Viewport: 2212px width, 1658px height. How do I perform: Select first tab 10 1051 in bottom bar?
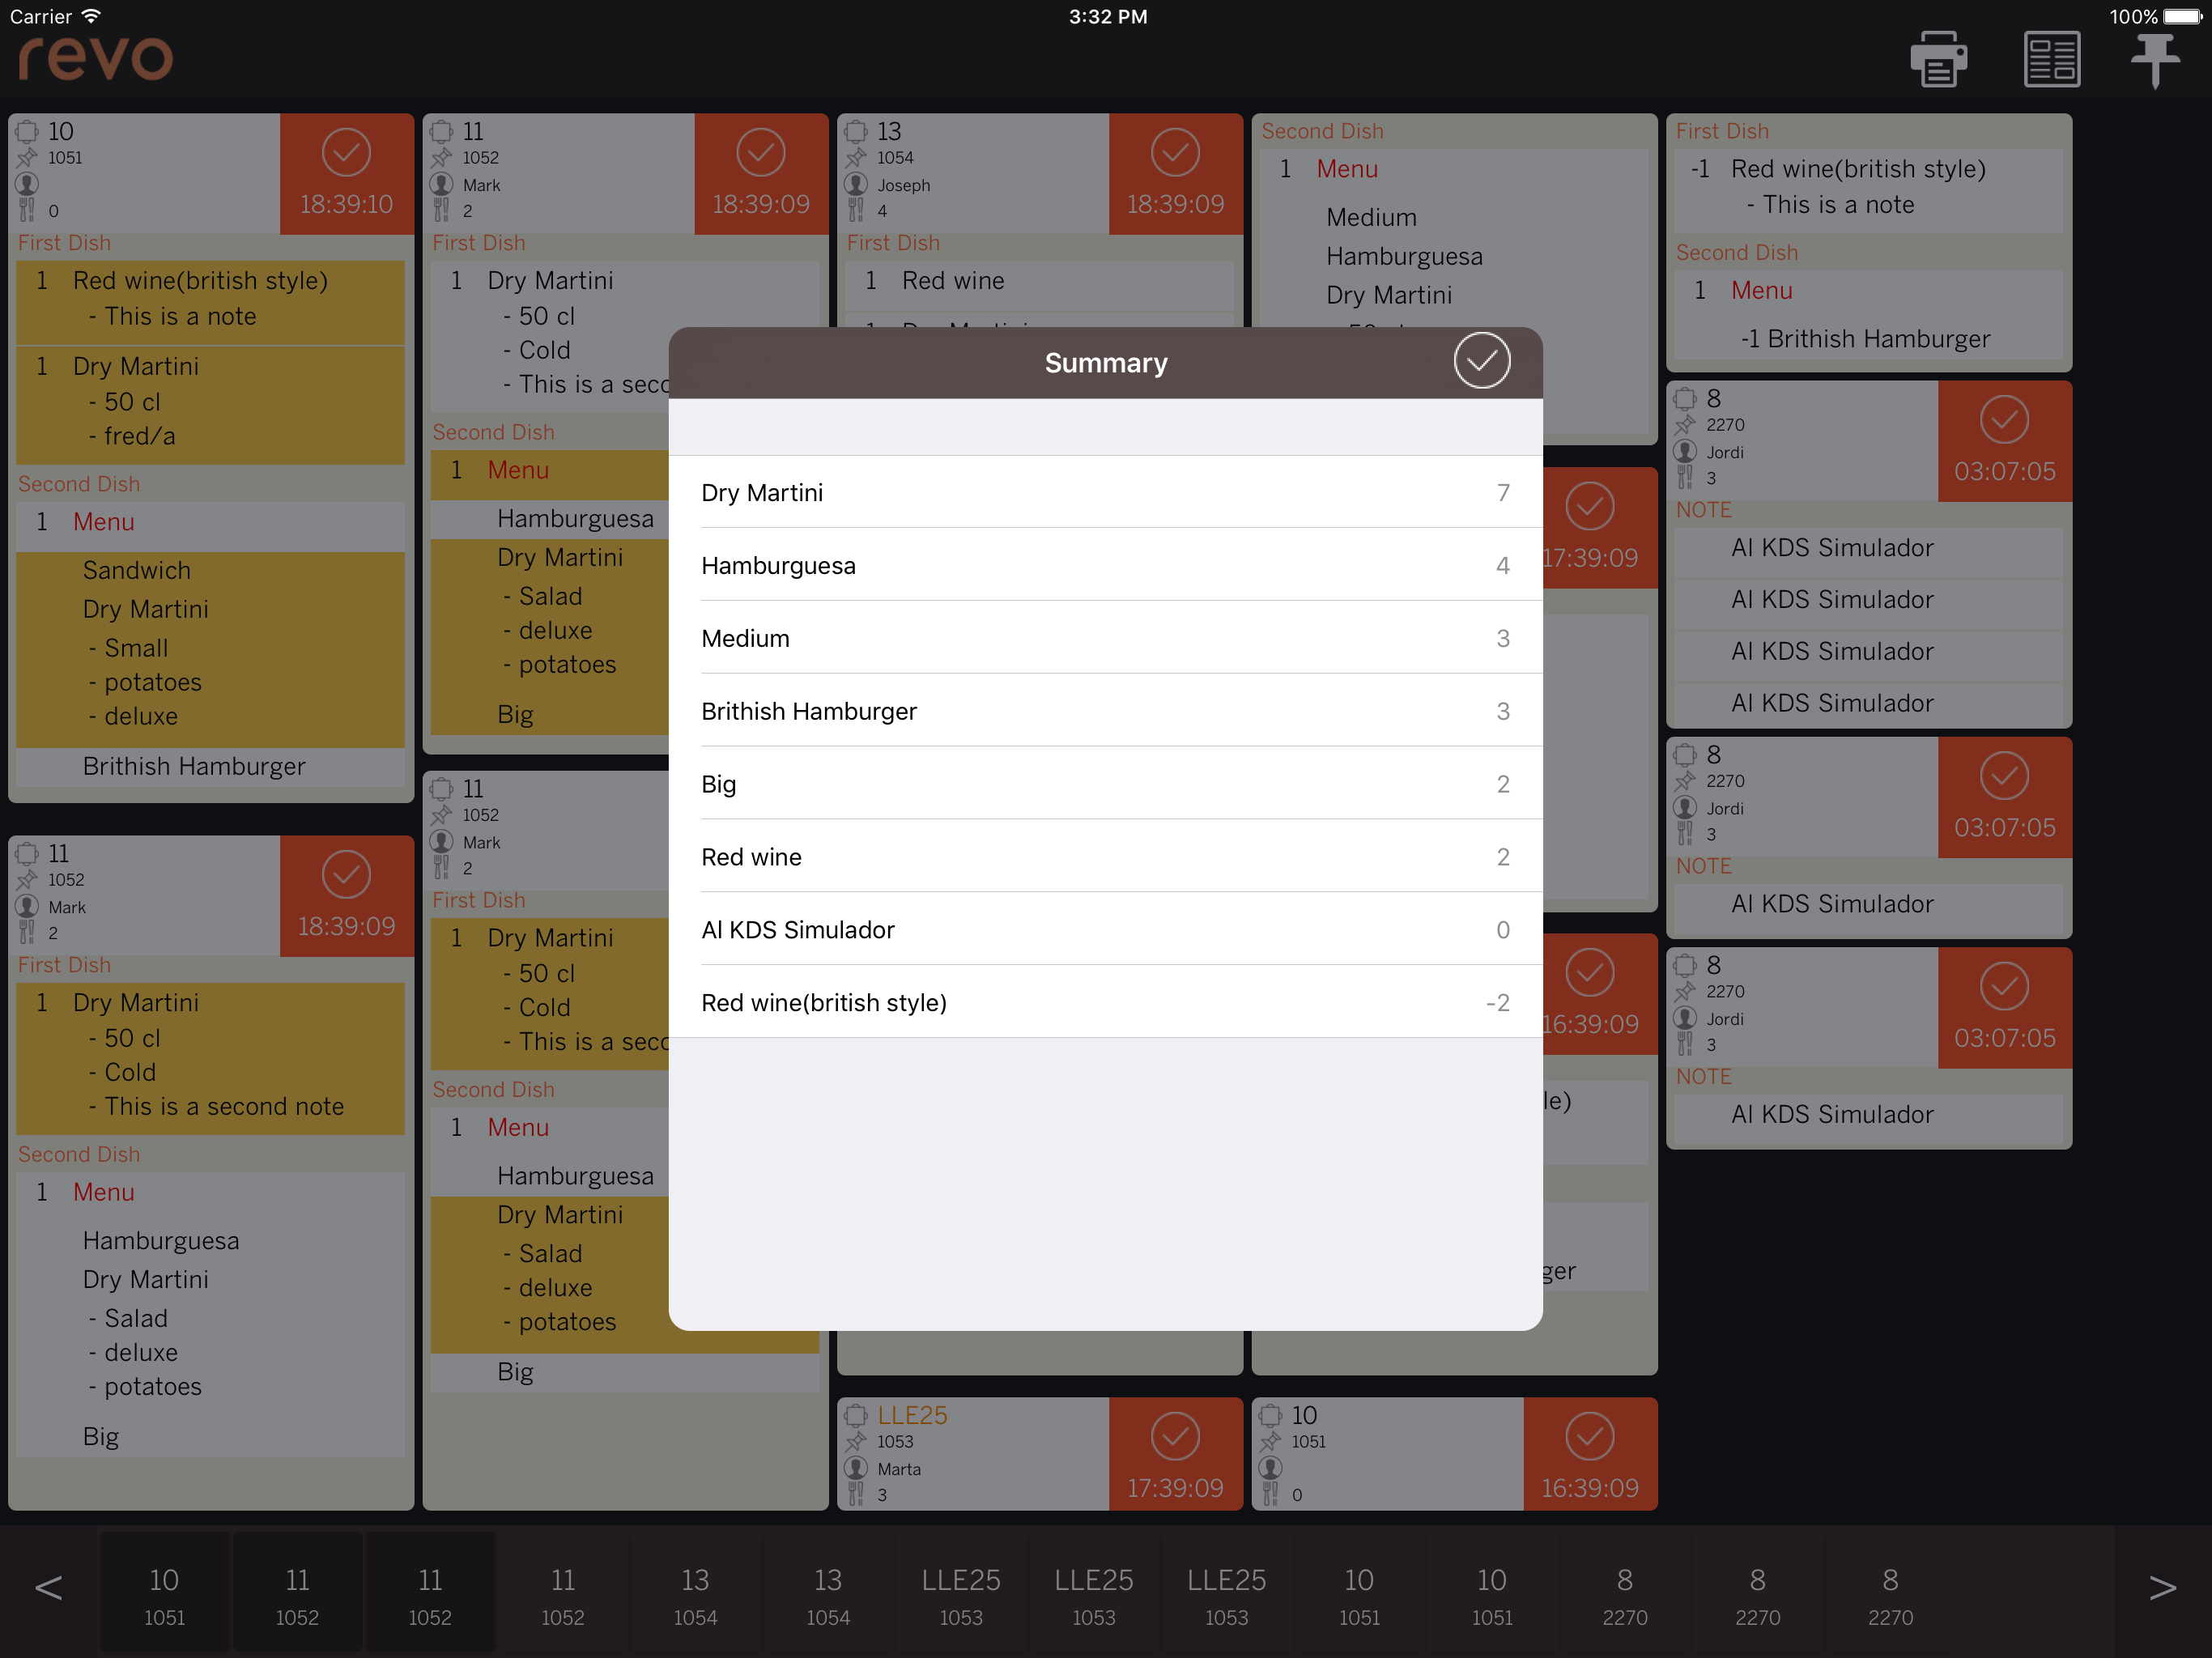point(164,1594)
